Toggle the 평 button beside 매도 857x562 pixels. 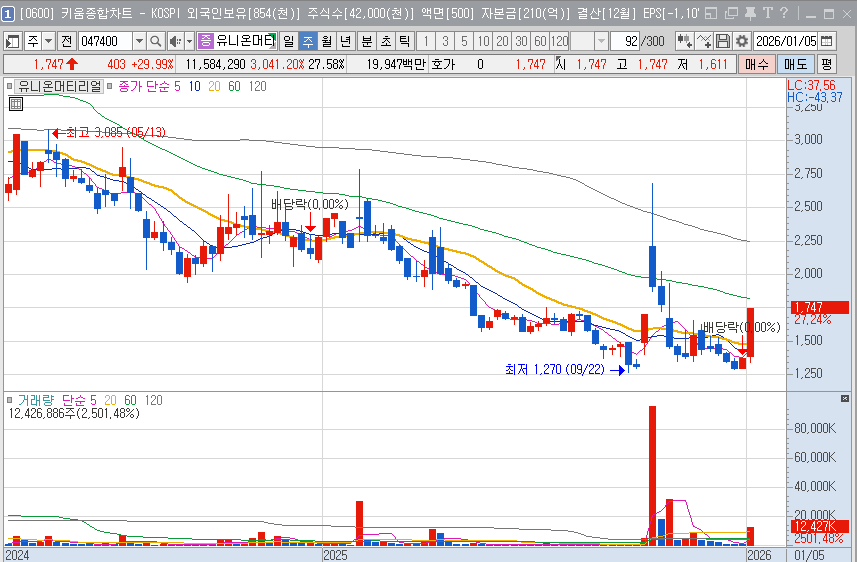(826, 65)
